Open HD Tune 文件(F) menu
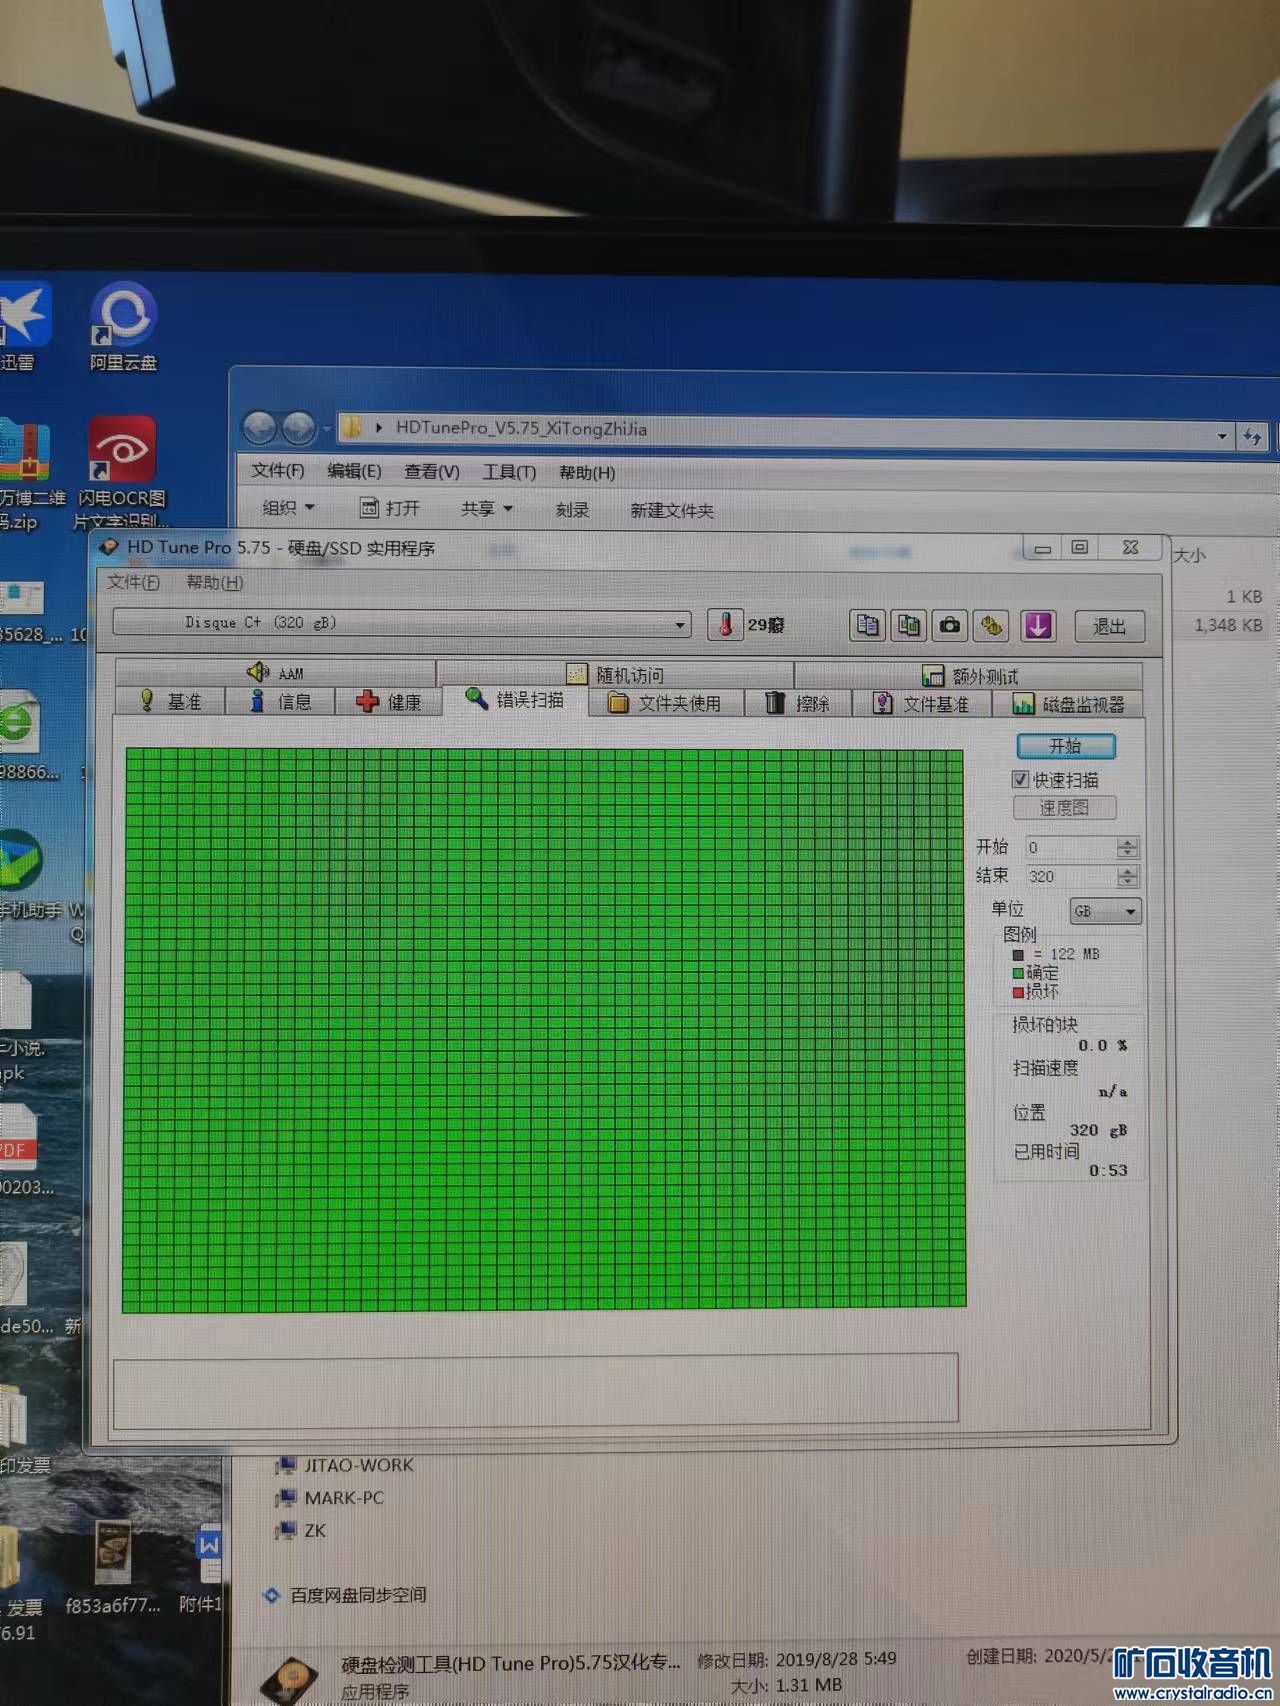Screen dimensions: 1280x1706 (x=133, y=582)
